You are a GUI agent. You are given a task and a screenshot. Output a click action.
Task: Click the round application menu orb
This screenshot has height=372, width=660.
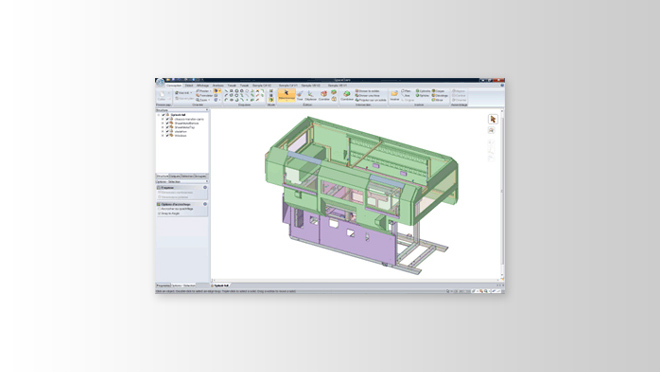160,83
